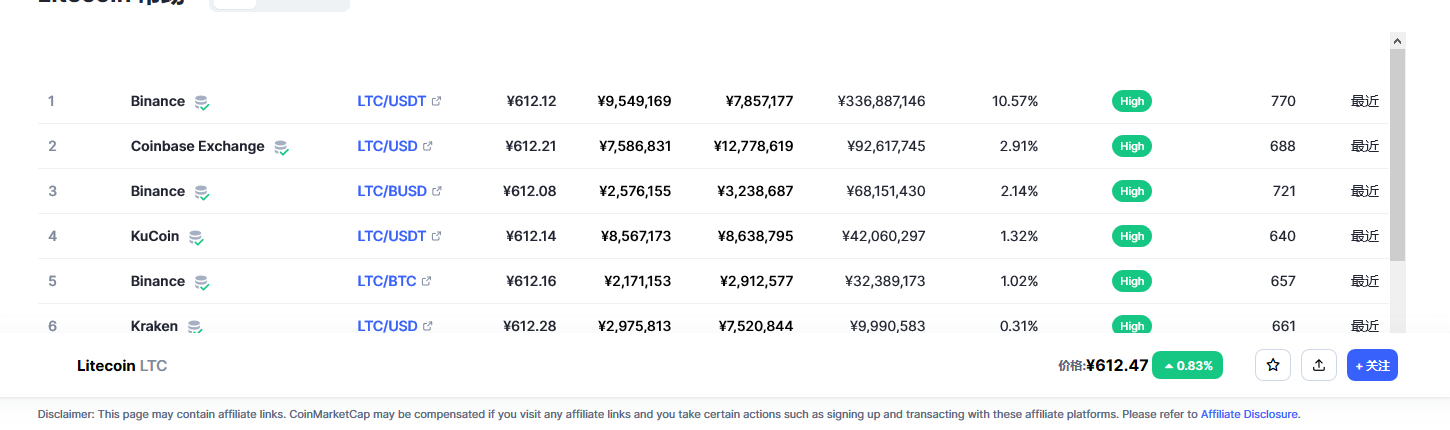Open the LTC/USD pair on Coinbase Exchange
Screen dimensions: 1450x430
tap(387, 146)
